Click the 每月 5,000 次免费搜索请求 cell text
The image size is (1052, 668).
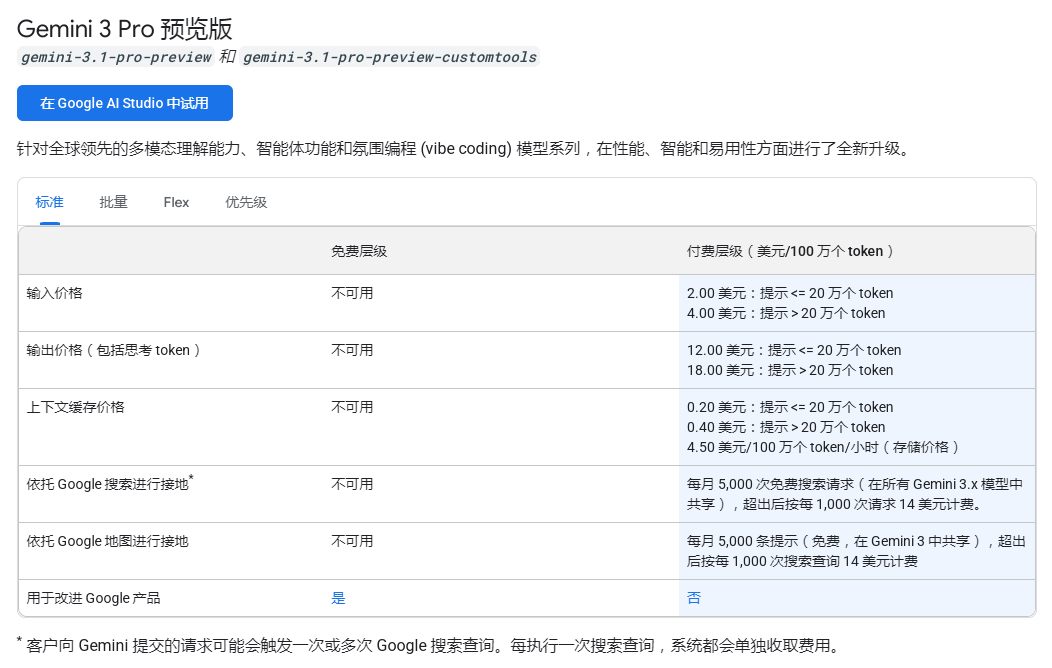point(855,494)
